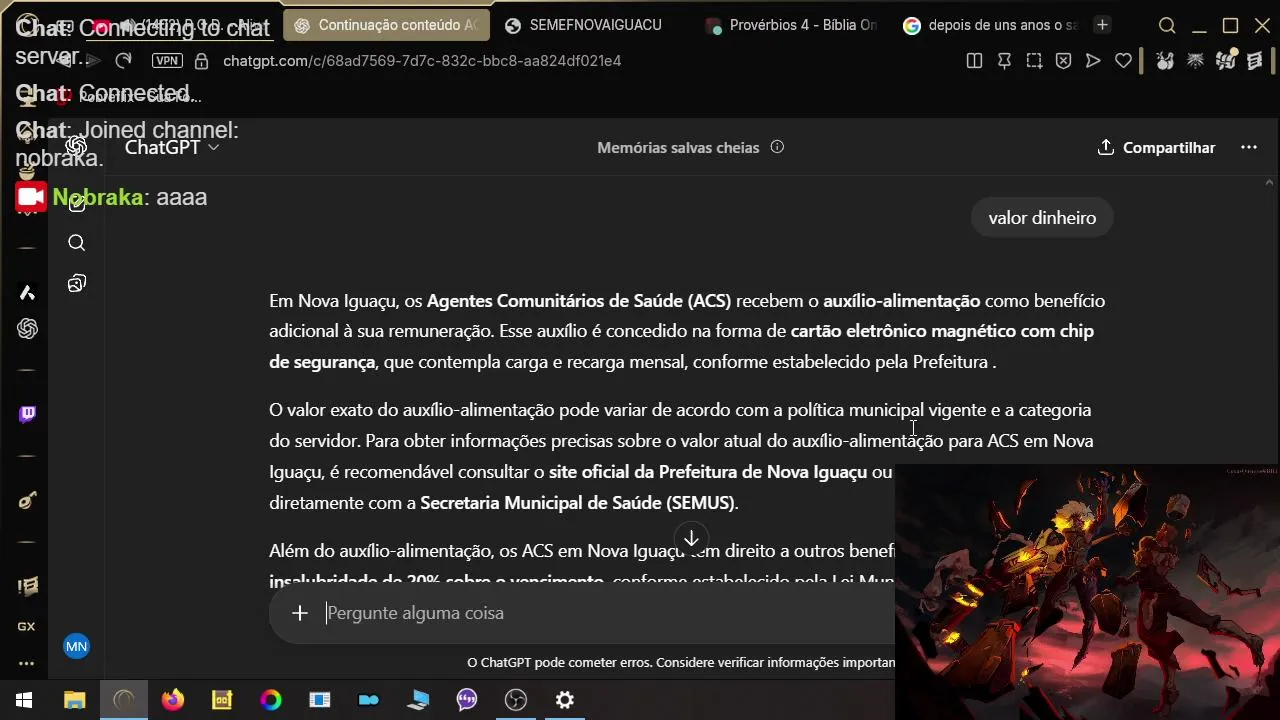This screenshot has height=720, width=1280.
Task: Open the Twitch sidebar icon
Action: tap(27, 414)
